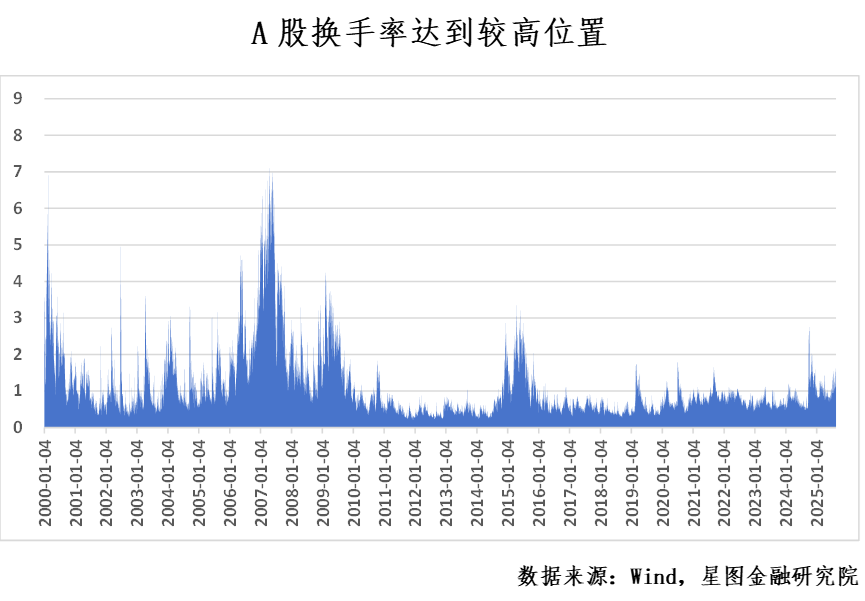Click the mid-2002 spike near 5

coord(121,249)
